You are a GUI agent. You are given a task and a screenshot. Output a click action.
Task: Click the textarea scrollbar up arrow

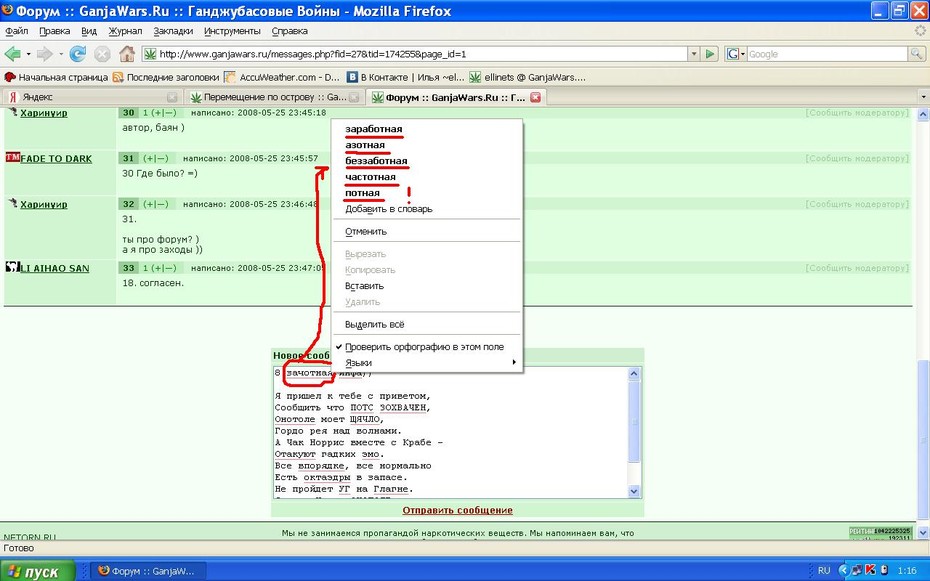(x=633, y=374)
